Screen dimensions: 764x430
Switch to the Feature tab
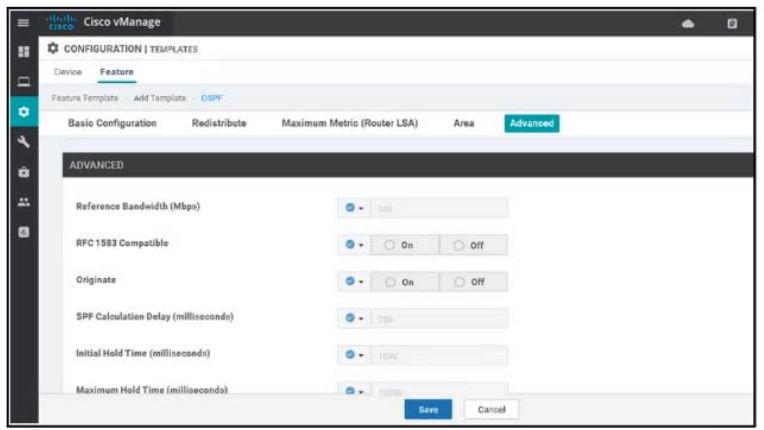pyautogui.click(x=116, y=72)
